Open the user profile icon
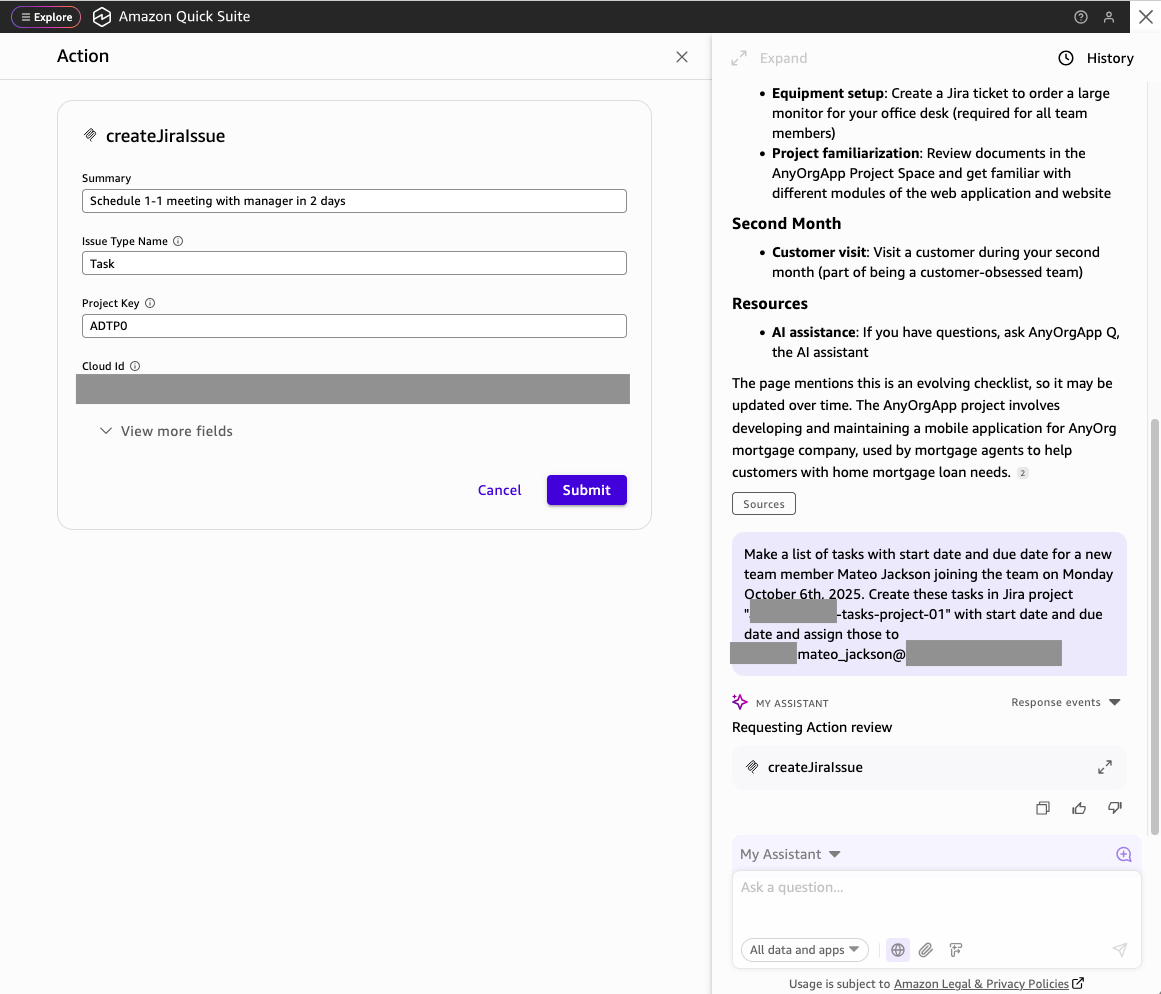The height and width of the screenshot is (994, 1161). click(1109, 17)
